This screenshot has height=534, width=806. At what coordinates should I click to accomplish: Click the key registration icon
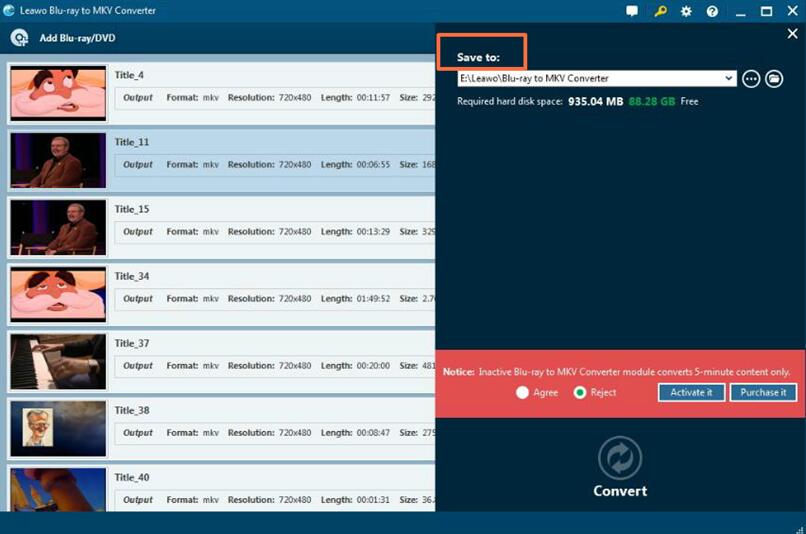pos(660,11)
